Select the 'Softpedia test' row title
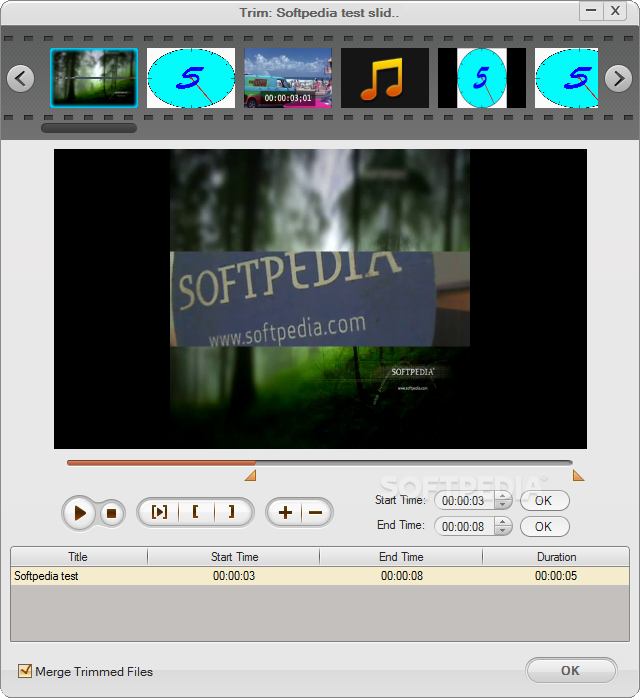Image resolution: width=640 pixels, height=698 pixels. (46, 576)
